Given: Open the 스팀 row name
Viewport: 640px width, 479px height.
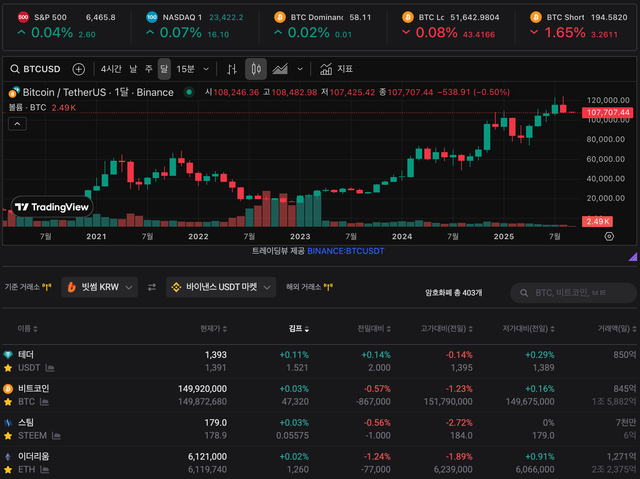Looking at the screenshot, I should tap(26, 422).
